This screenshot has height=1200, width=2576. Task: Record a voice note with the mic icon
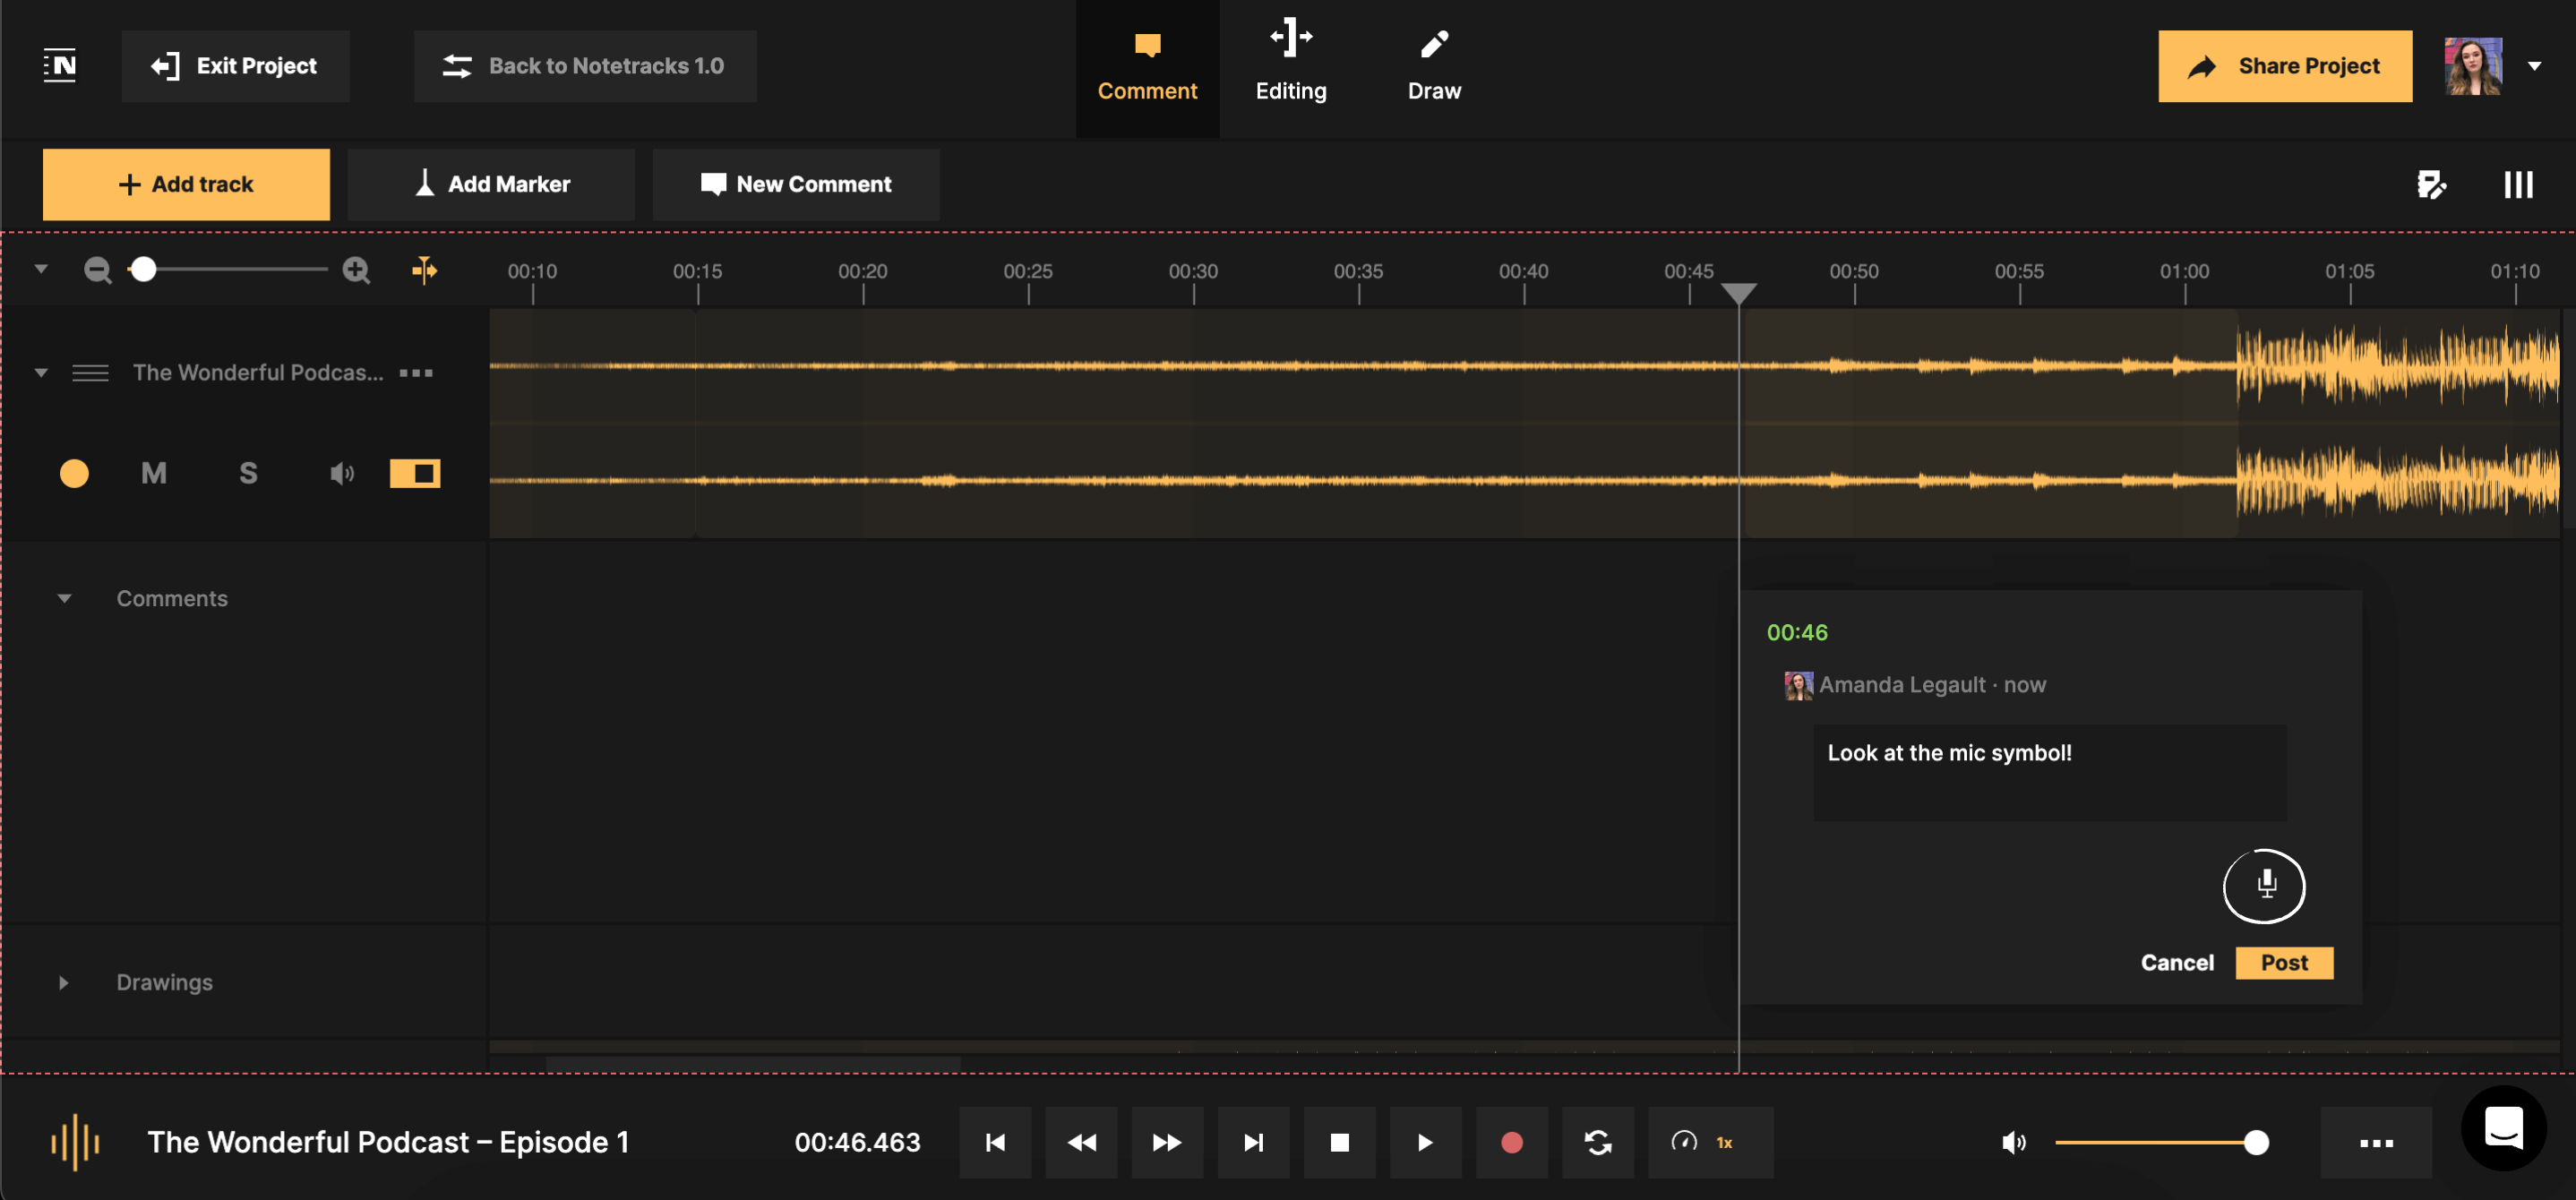[2264, 886]
